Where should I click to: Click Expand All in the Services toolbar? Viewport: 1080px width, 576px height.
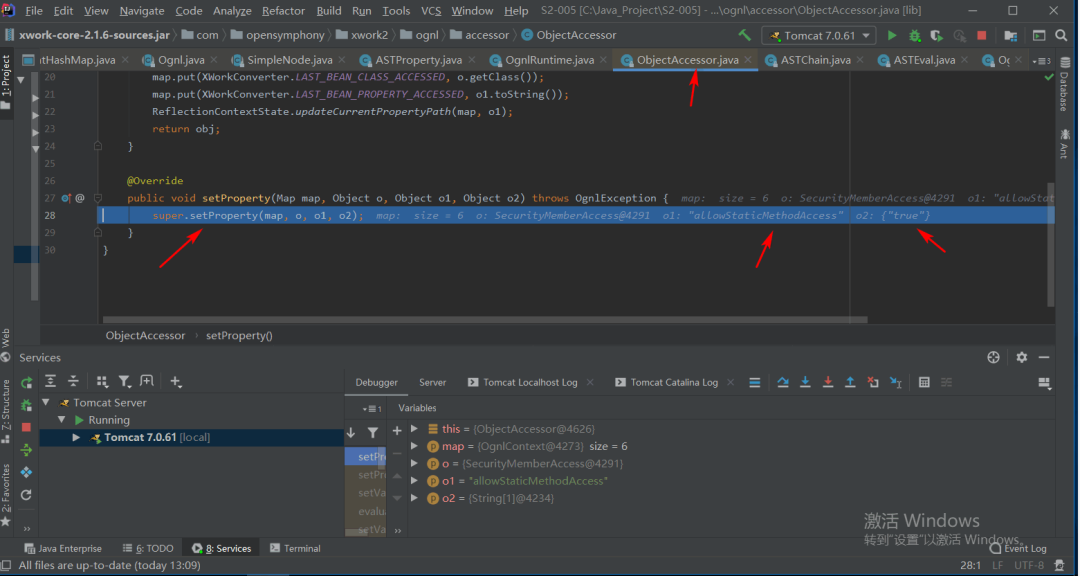tap(50, 381)
